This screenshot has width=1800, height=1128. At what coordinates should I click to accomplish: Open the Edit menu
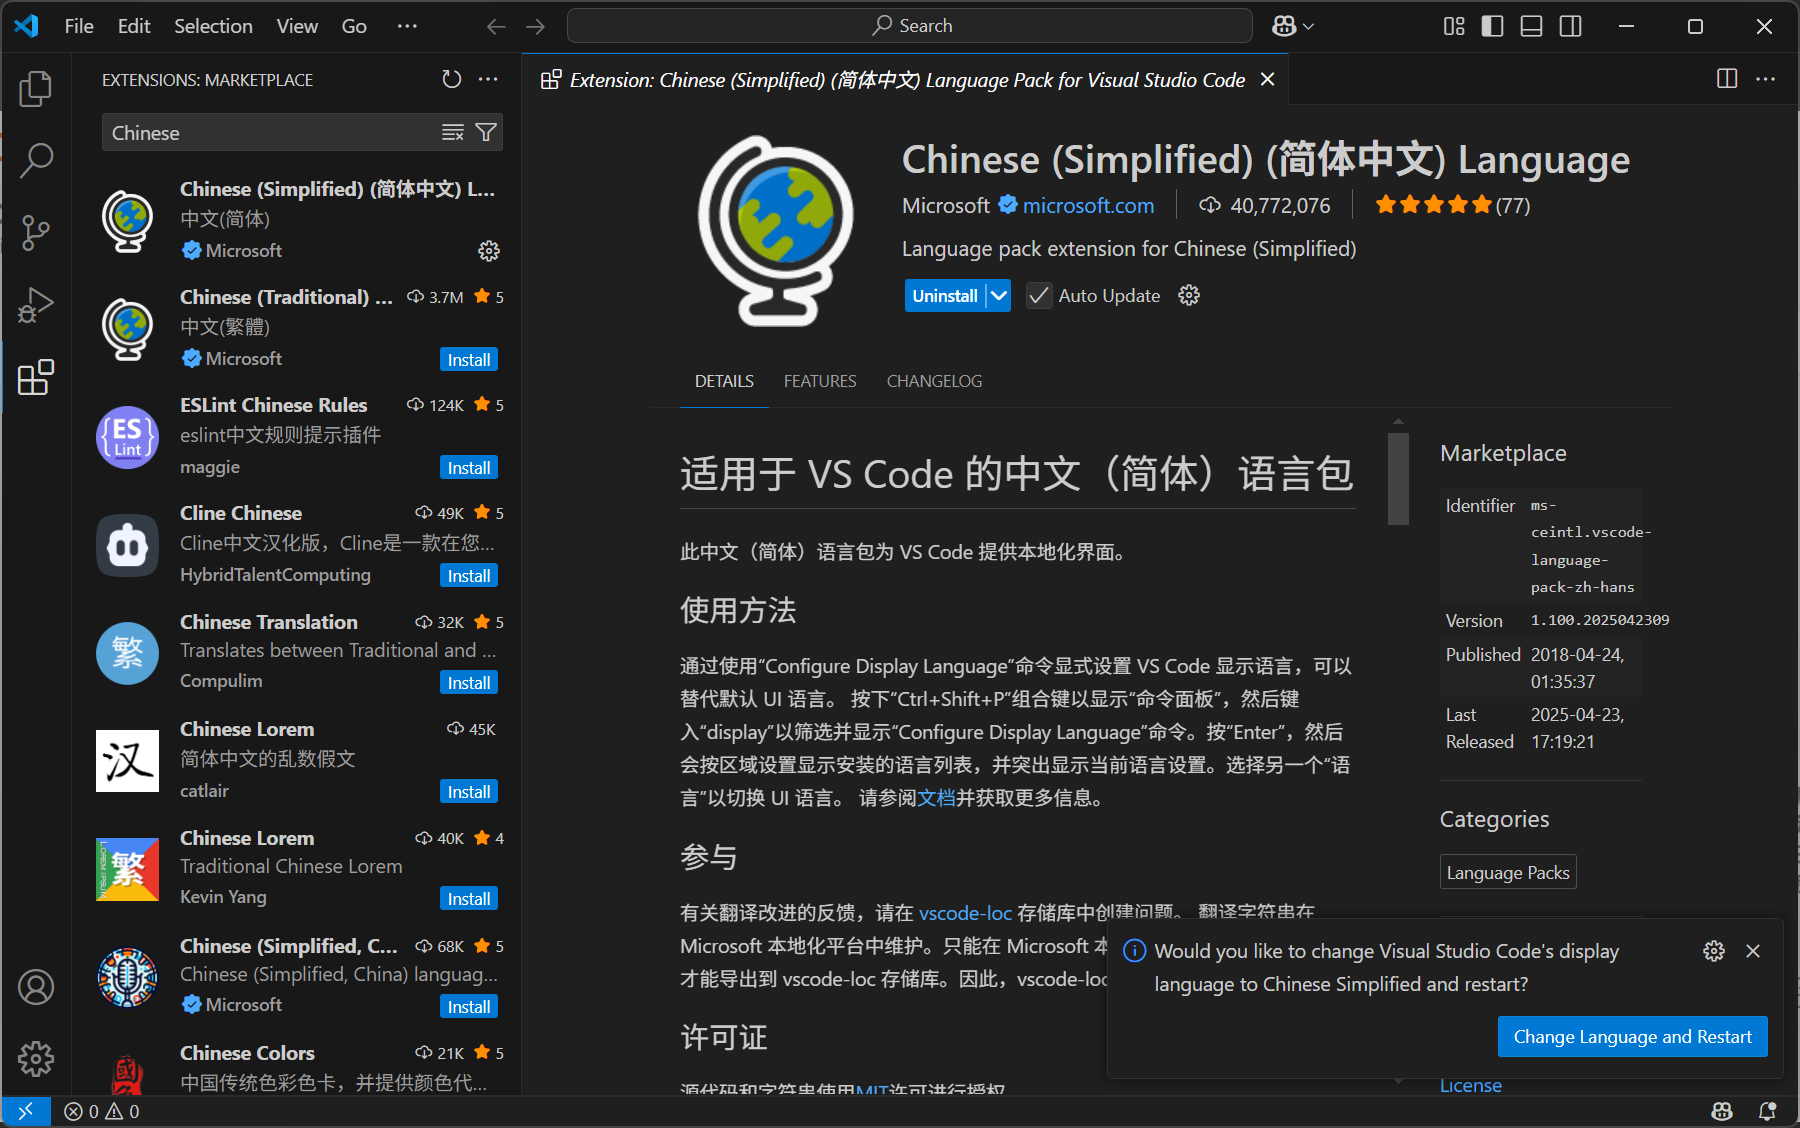click(x=134, y=26)
